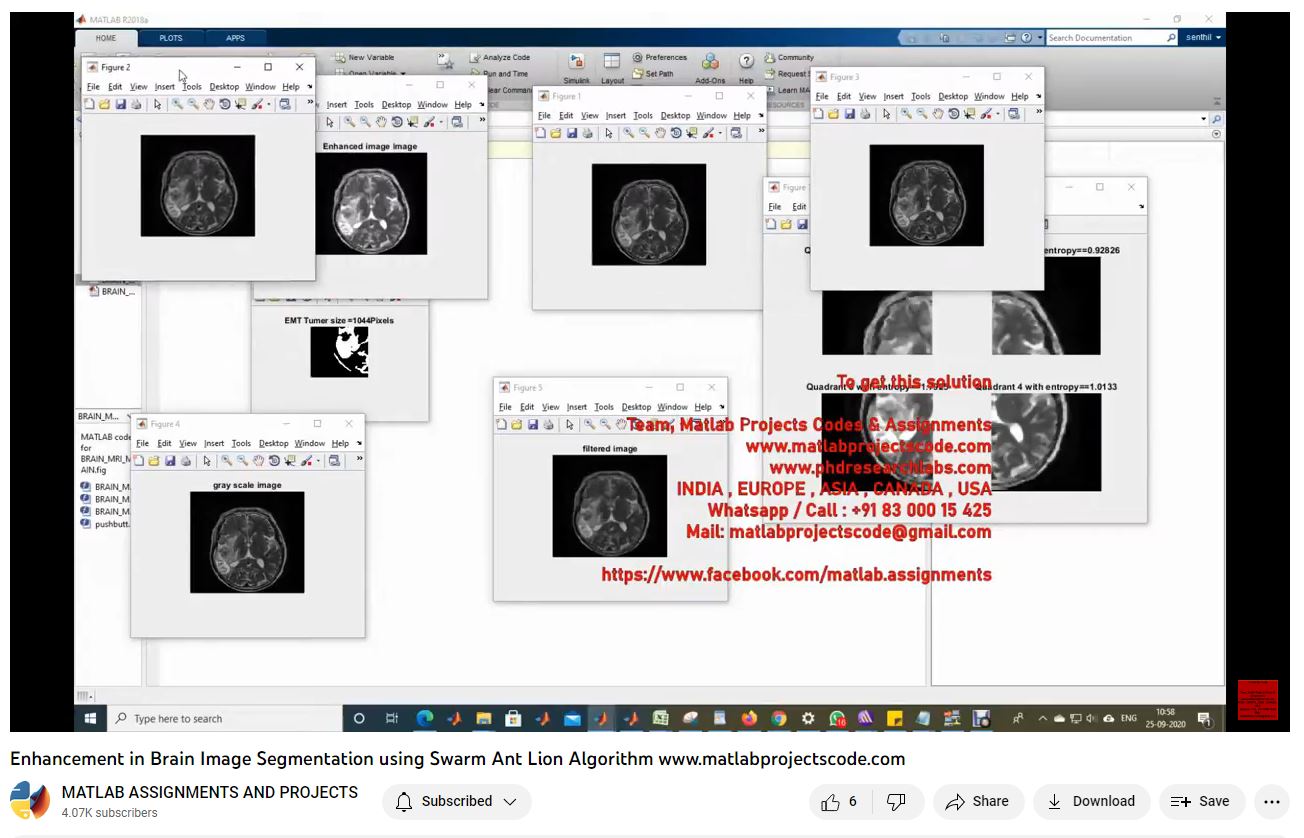The width and height of the screenshot is (1304, 838).
Task: Select the Pan hand tool in Figure 2
Action: pyautogui.click(x=209, y=104)
